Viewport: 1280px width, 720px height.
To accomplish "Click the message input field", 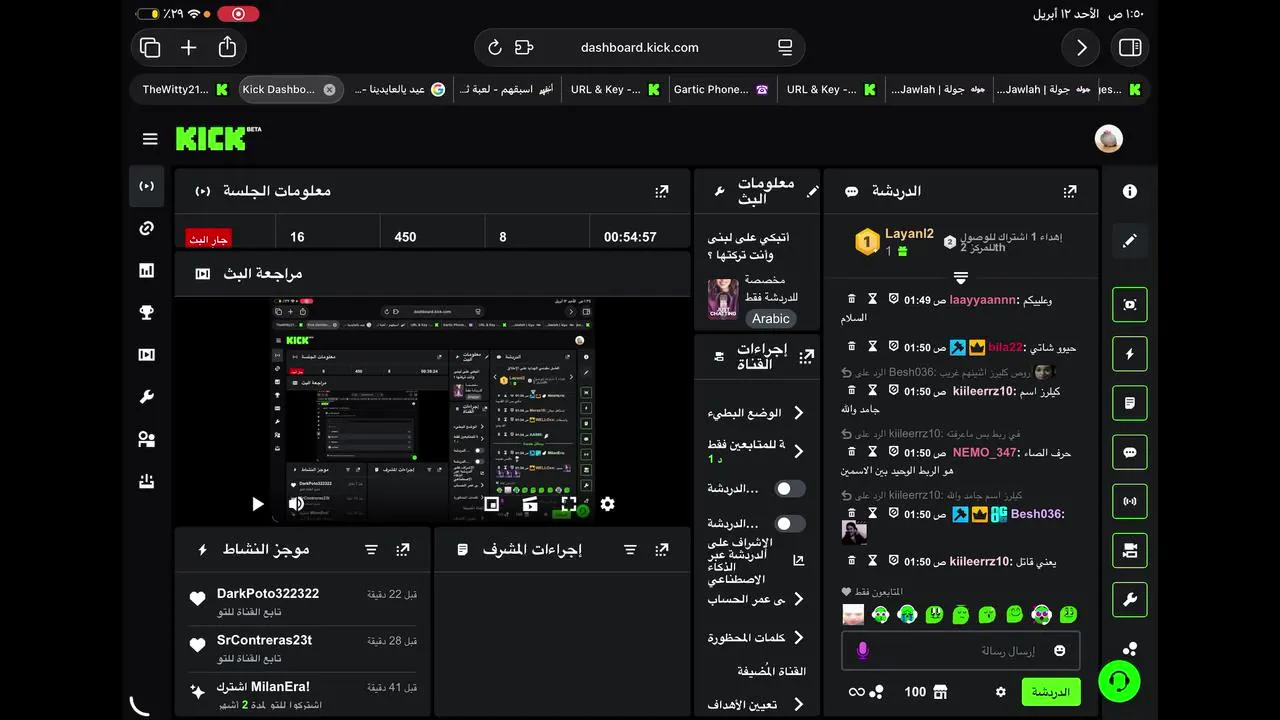I will (x=961, y=651).
